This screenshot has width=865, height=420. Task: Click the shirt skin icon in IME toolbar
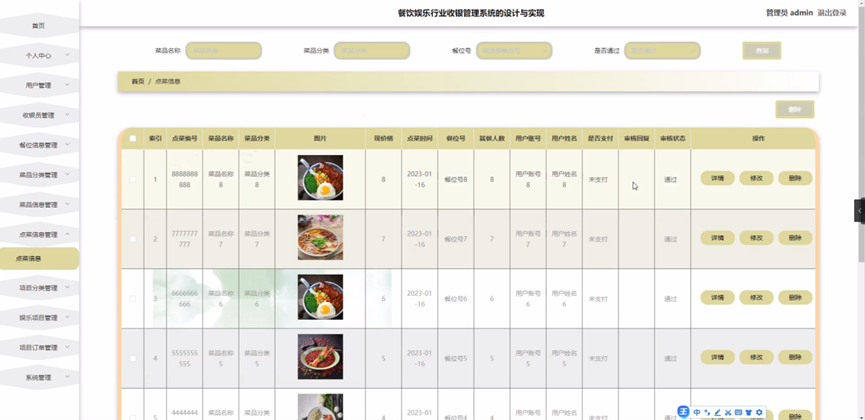pyautogui.click(x=749, y=412)
